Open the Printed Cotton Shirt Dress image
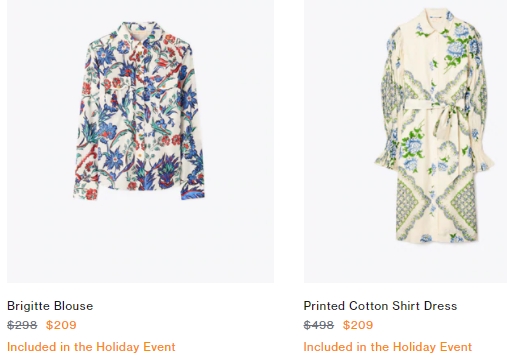Viewport: 507px width, 360px height. pos(405,141)
